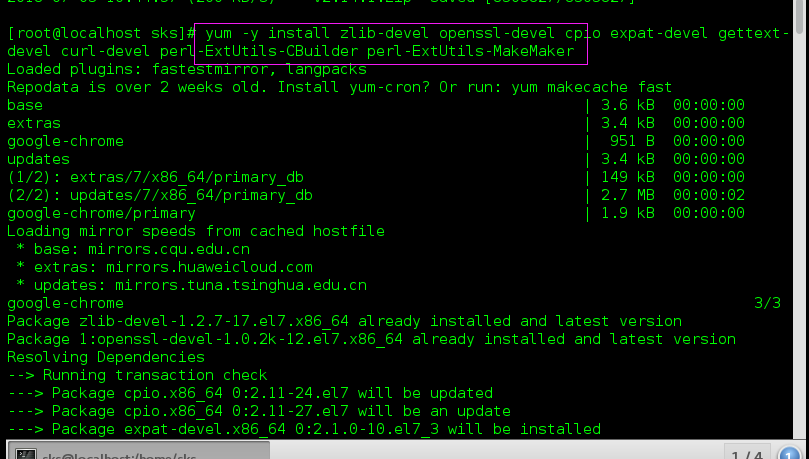Click the 'google-chrome/primary' line
Viewport: 809px width, 459px height.
pos(101,214)
